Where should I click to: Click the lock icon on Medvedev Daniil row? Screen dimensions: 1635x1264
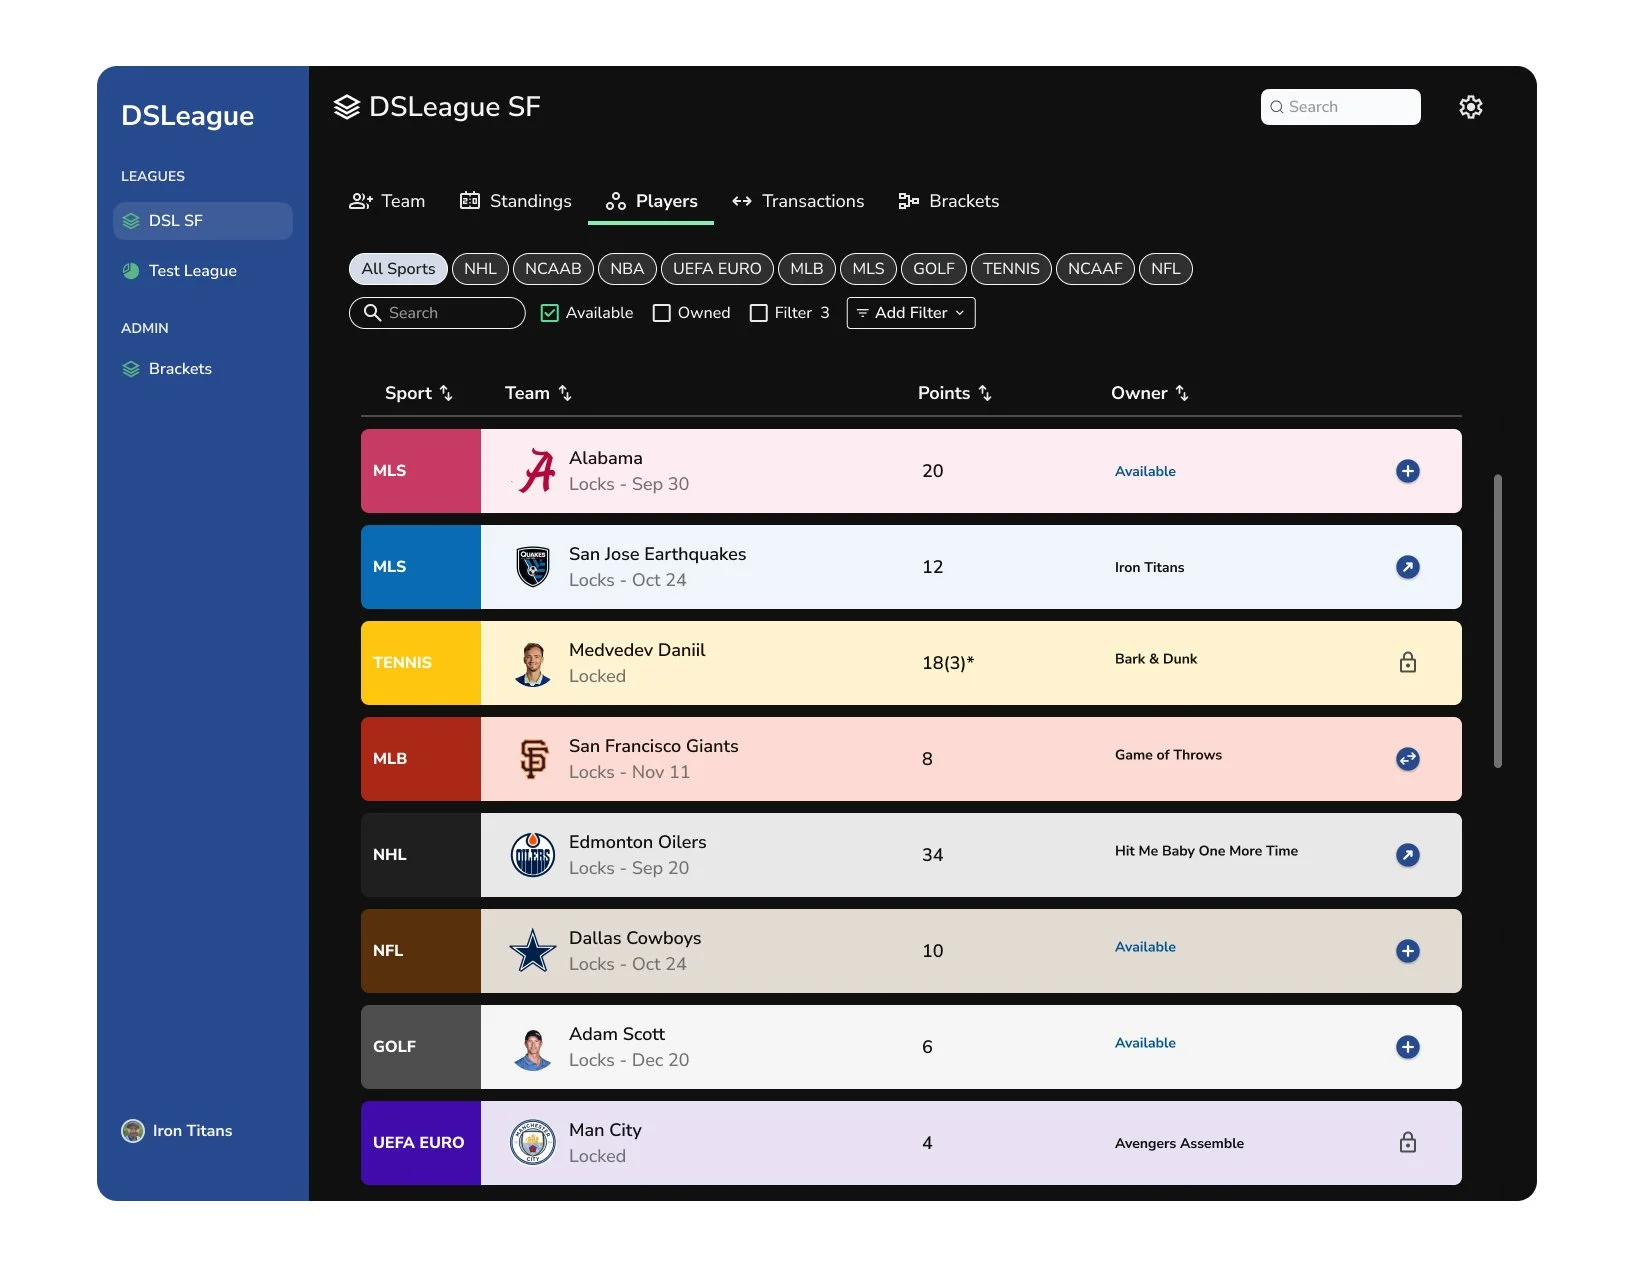[1407, 662]
